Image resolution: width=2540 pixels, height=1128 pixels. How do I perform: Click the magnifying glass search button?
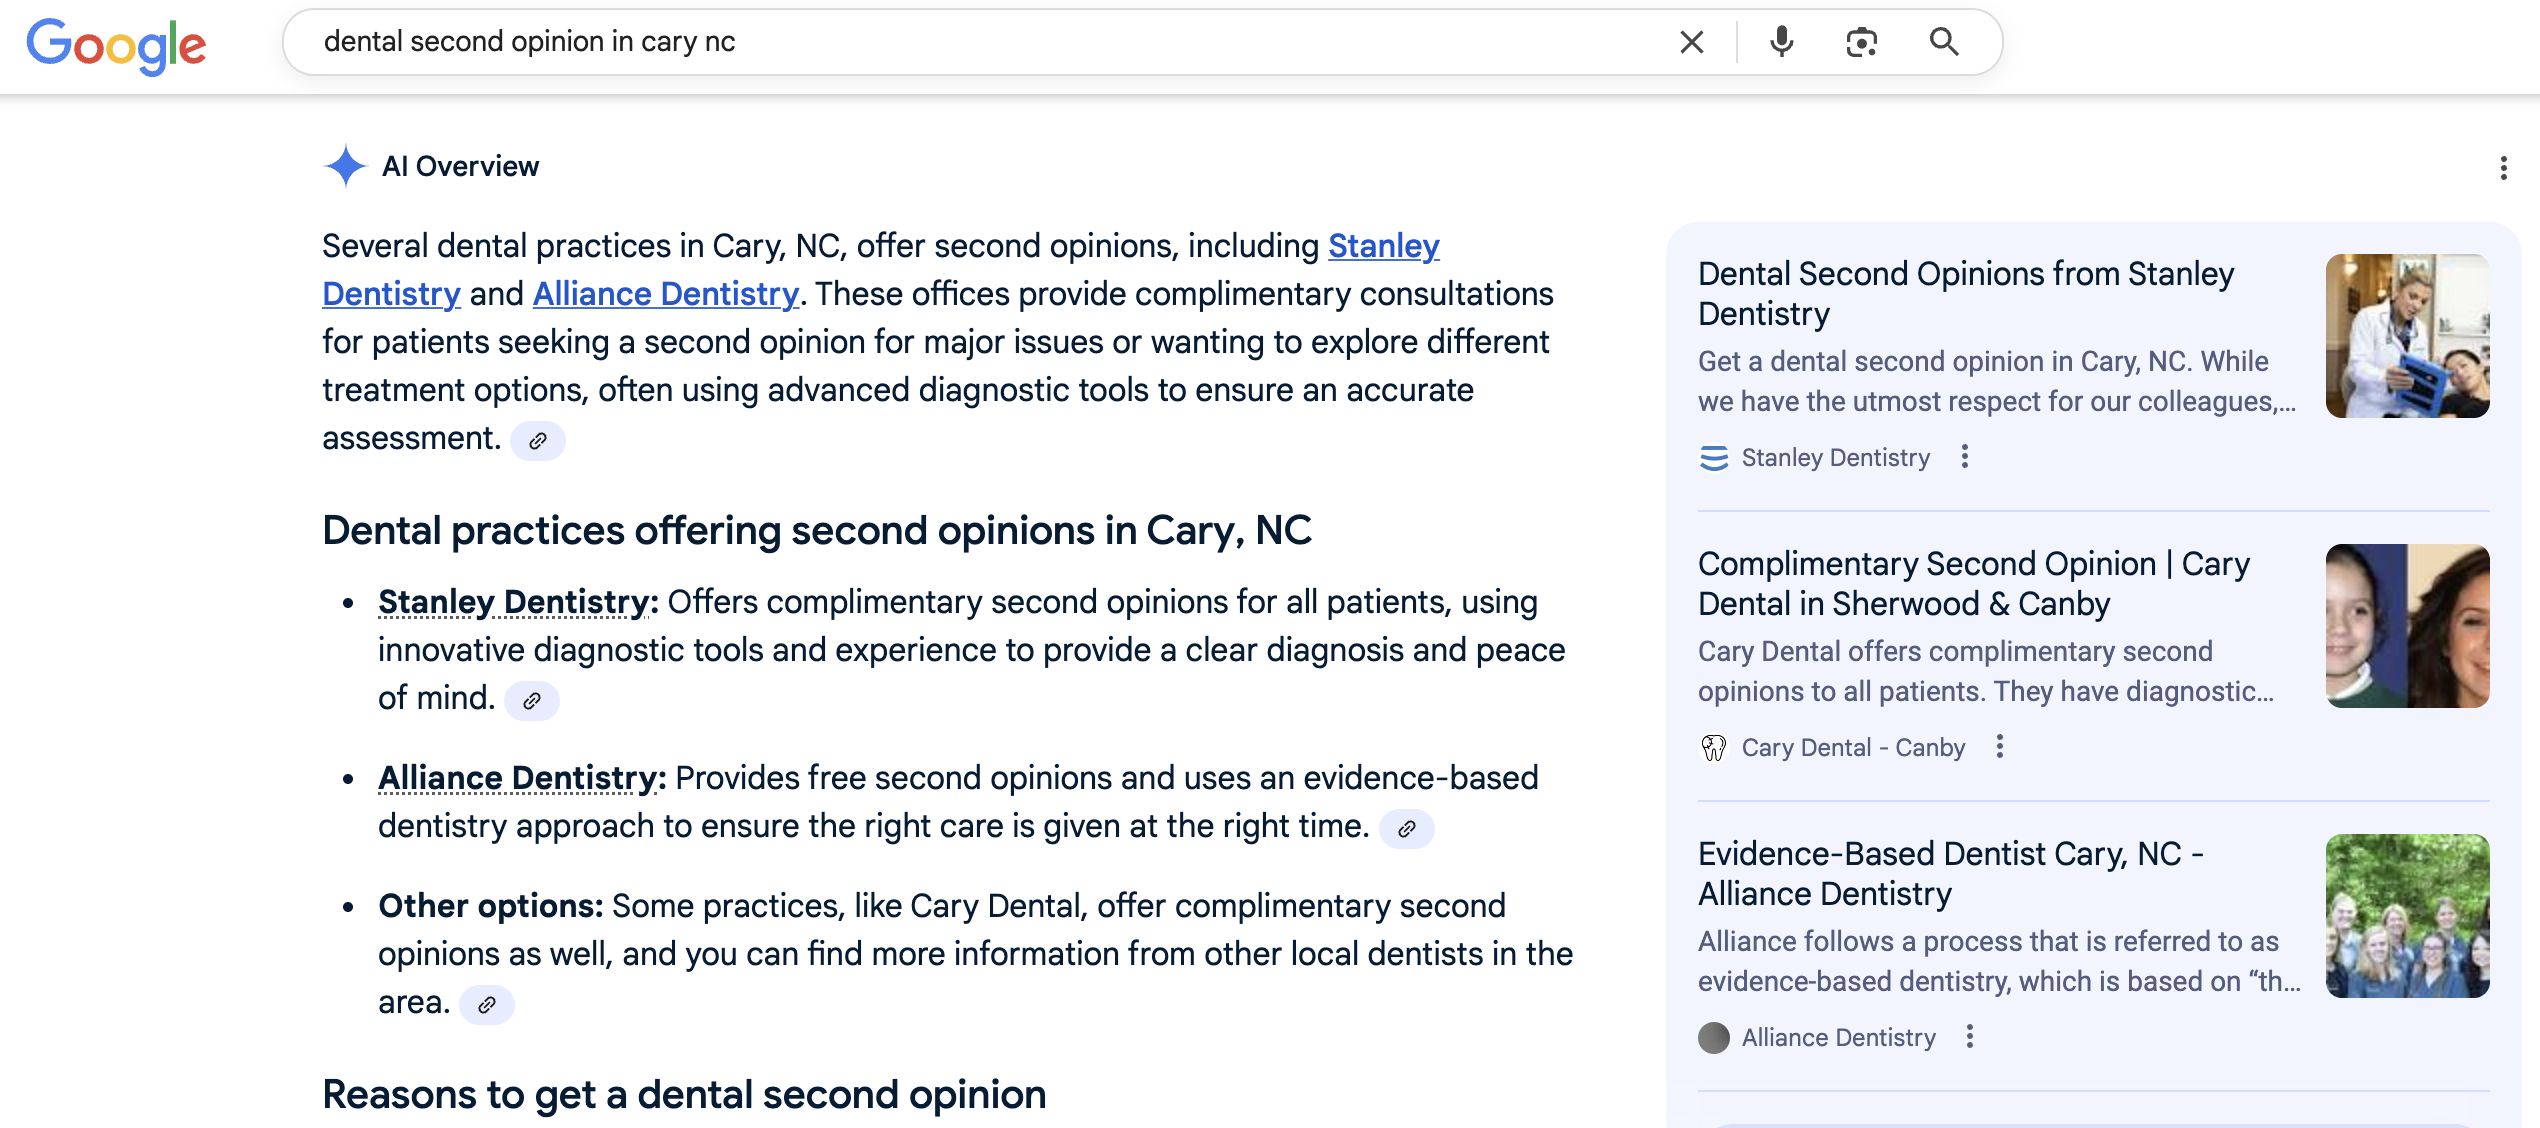coord(1943,42)
